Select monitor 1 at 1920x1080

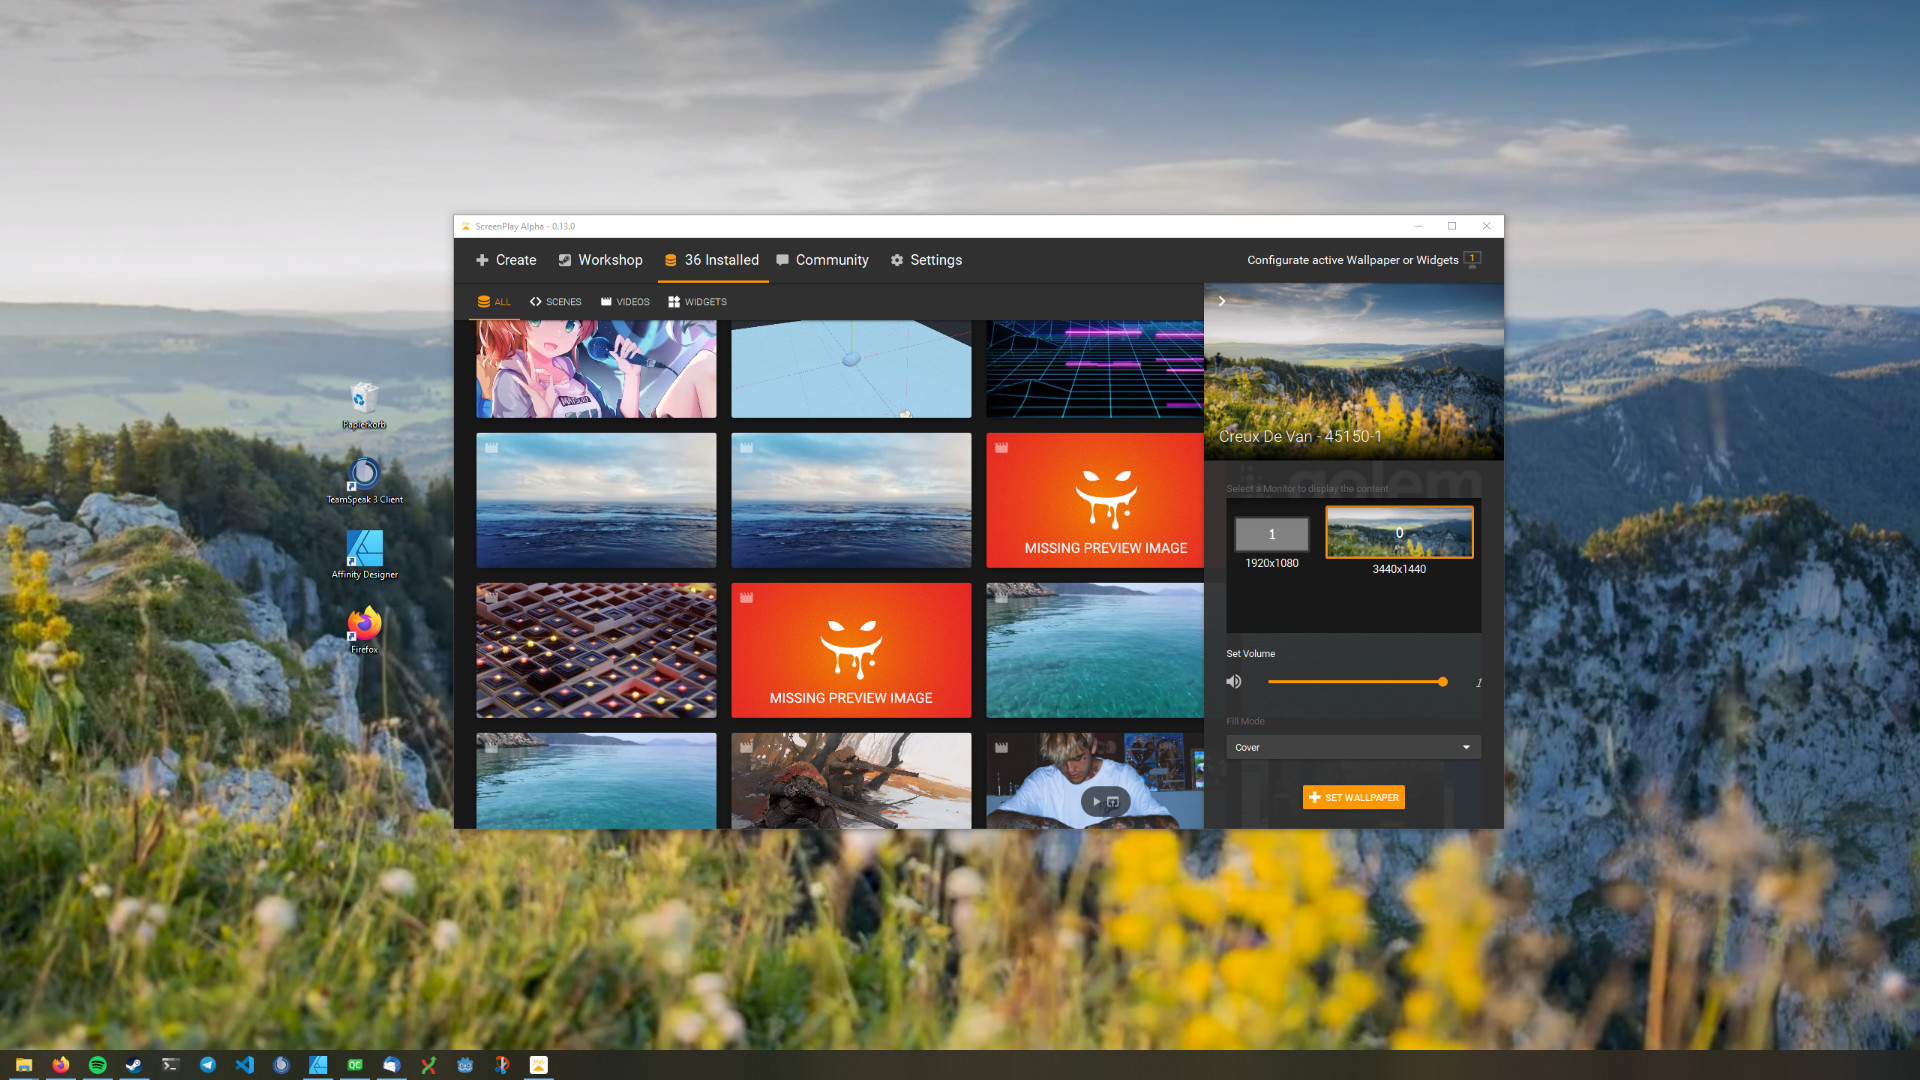[1273, 533]
